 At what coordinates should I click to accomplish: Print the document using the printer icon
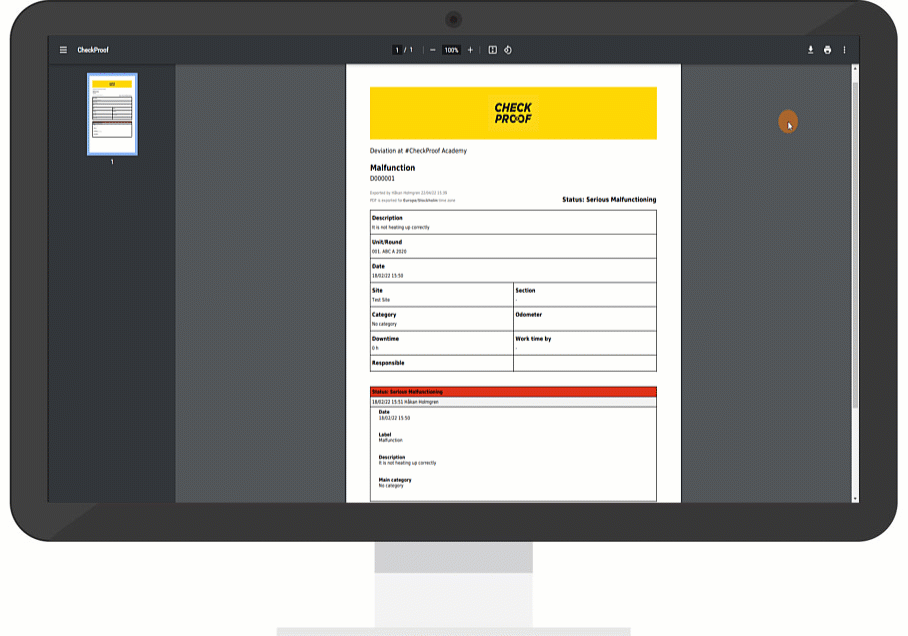click(x=827, y=50)
